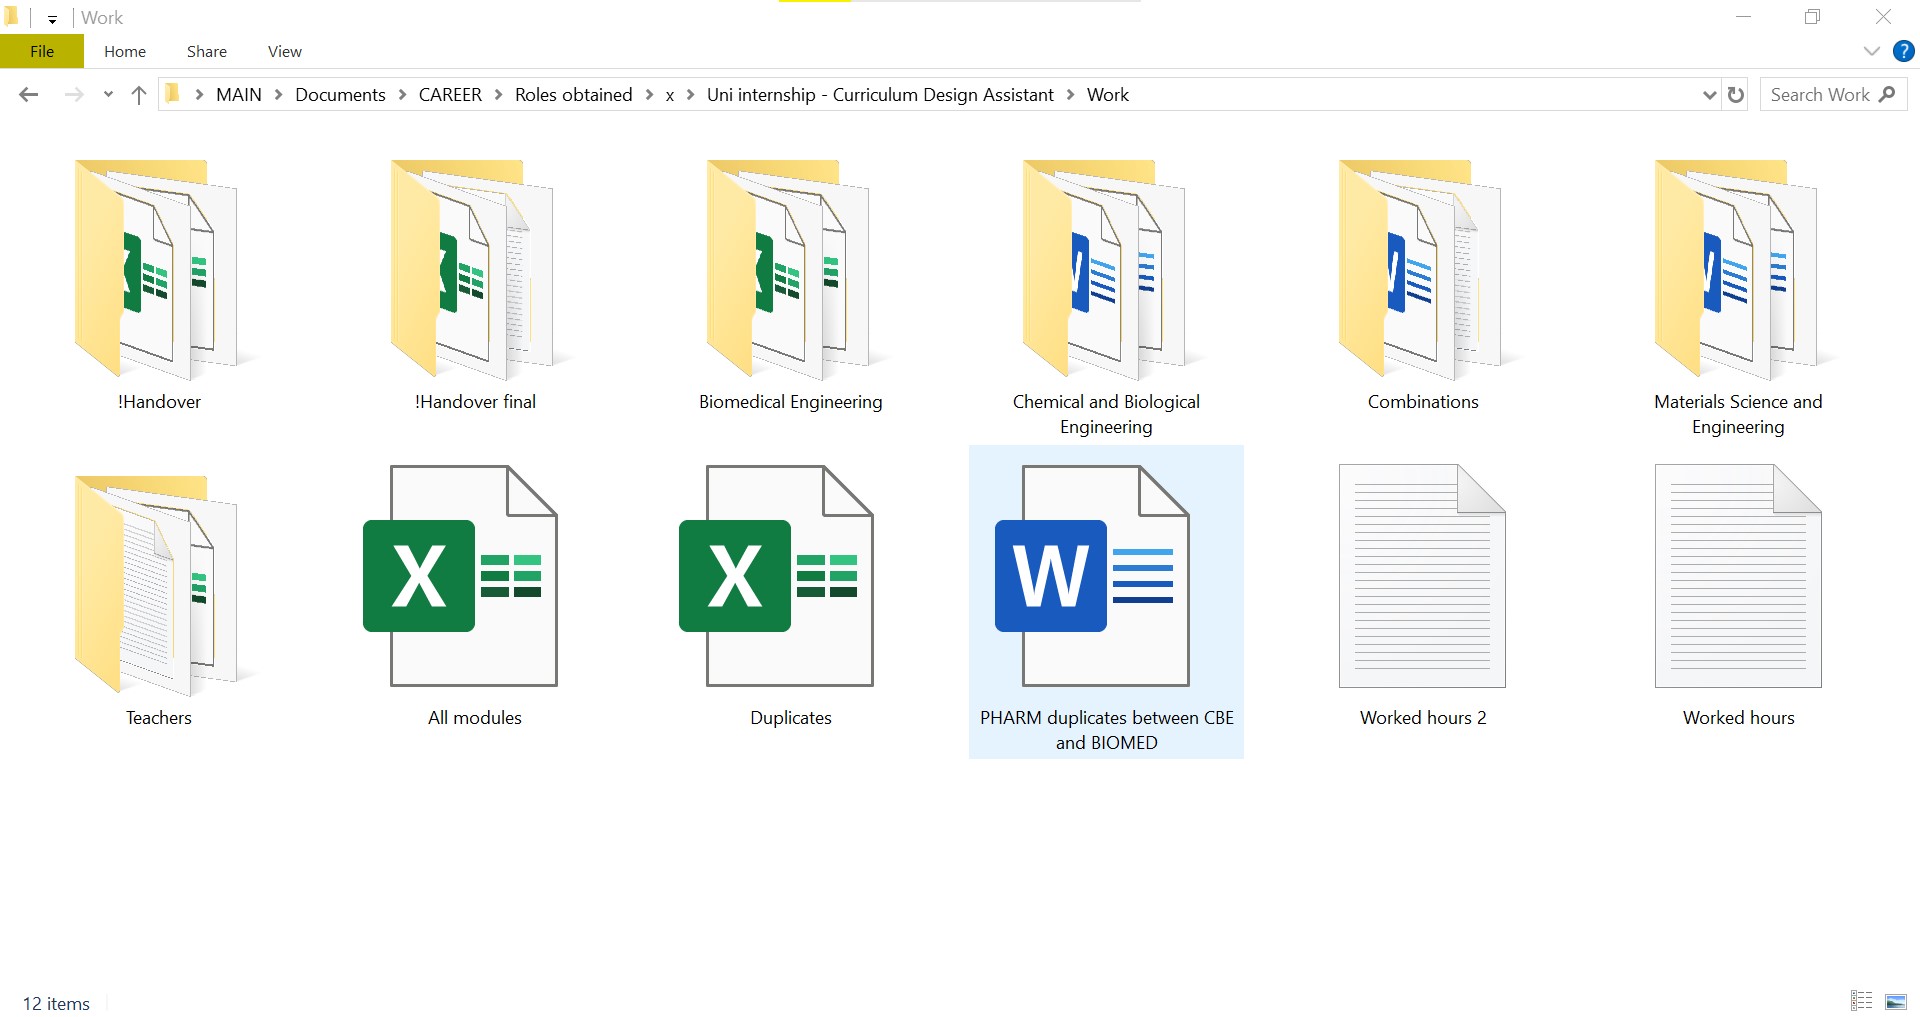Expand chevron after Documents breadcrumb

pos(402,94)
